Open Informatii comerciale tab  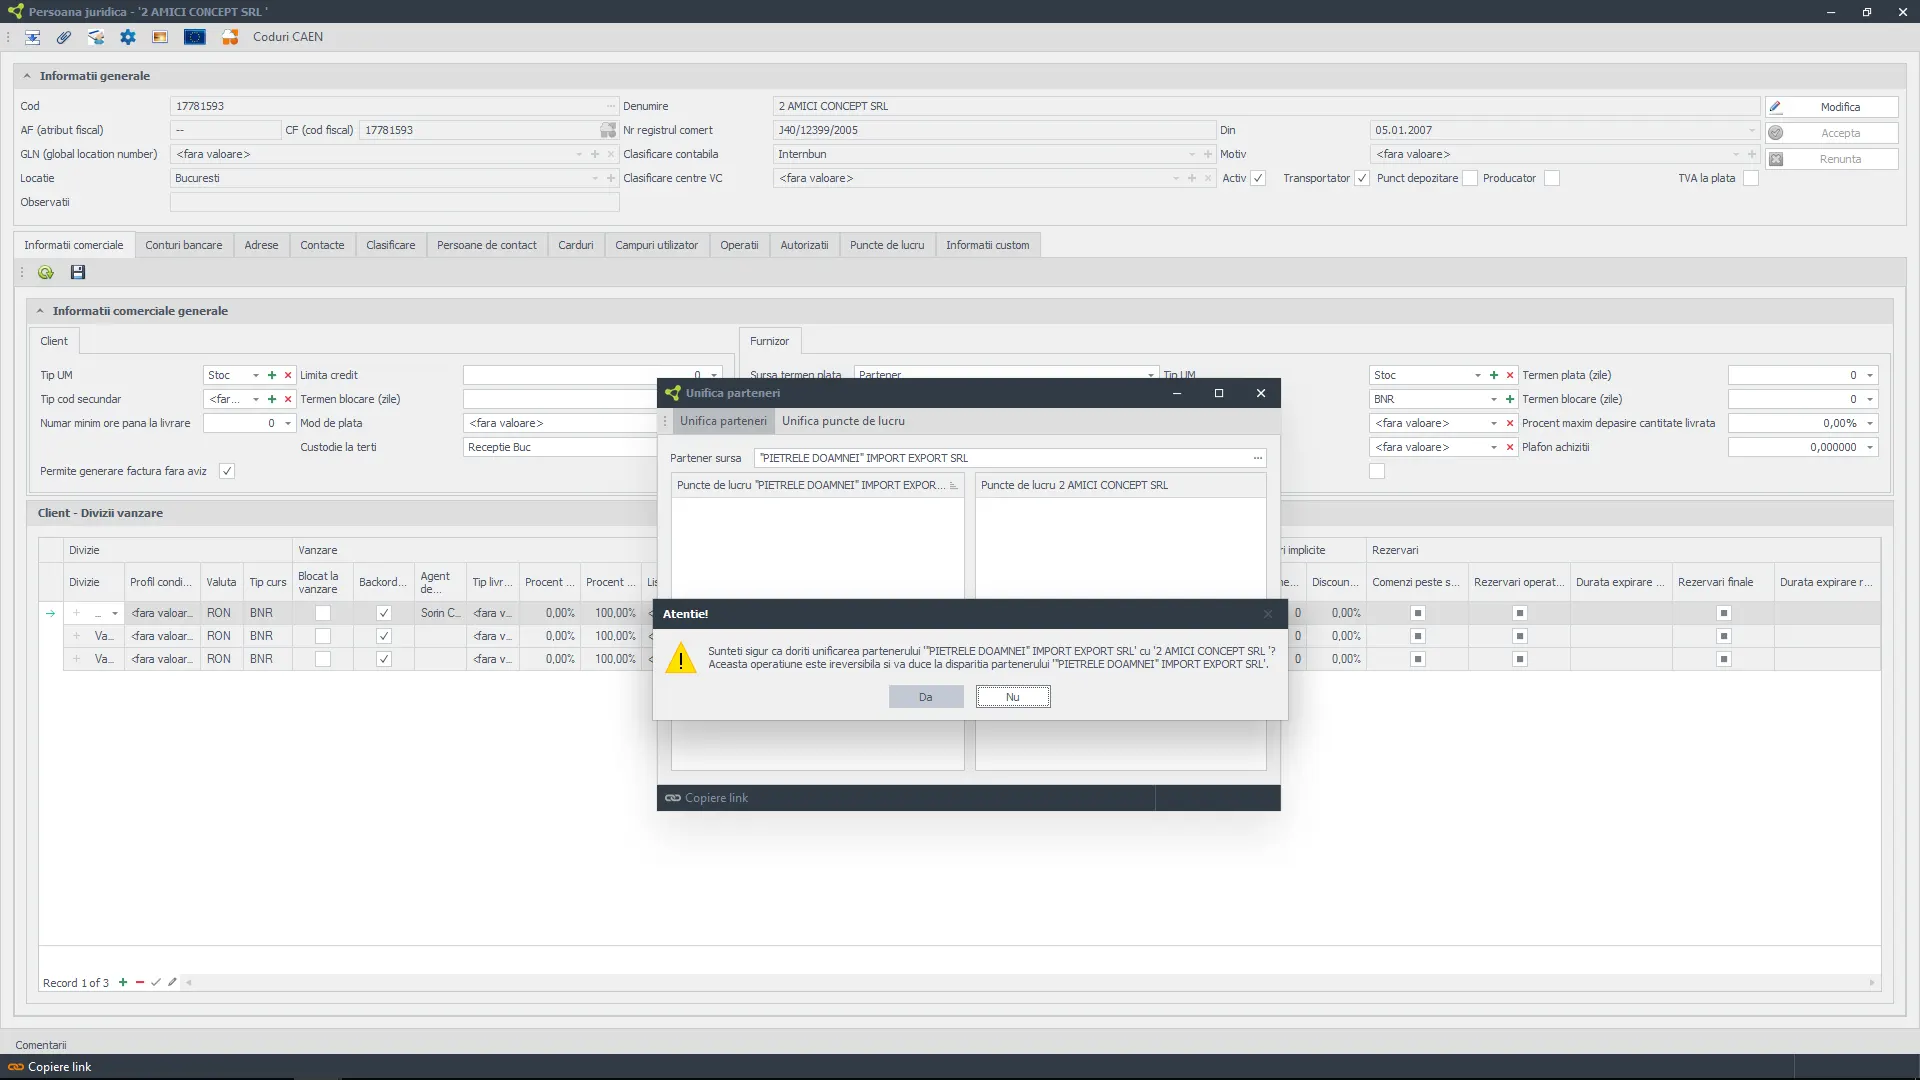[x=73, y=244]
